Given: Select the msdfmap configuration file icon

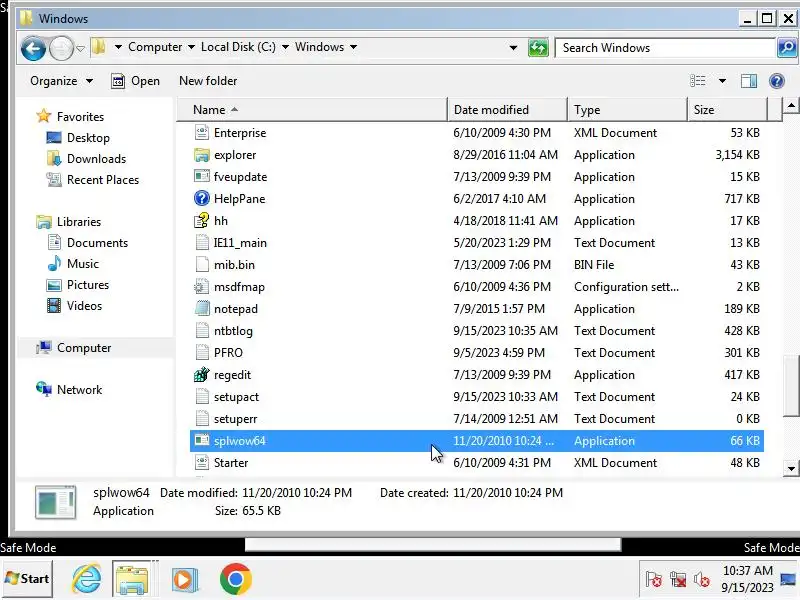Looking at the screenshot, I should pyautogui.click(x=202, y=286).
